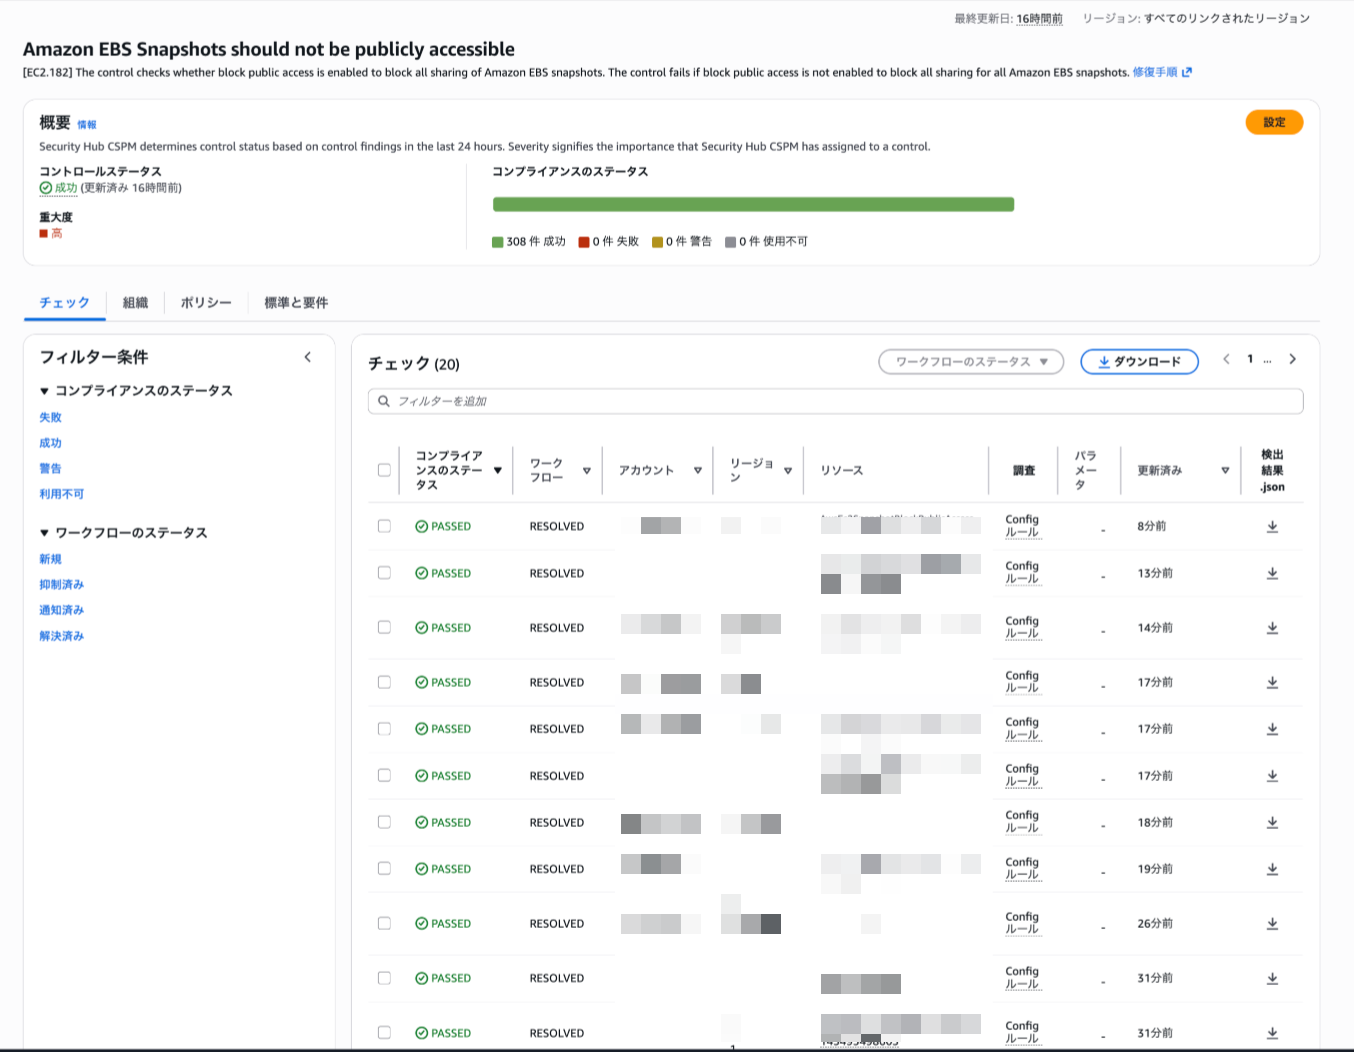Image resolution: width=1354 pixels, height=1052 pixels.
Task: Download findings JSON for the 14分前 row
Action: [1272, 628]
